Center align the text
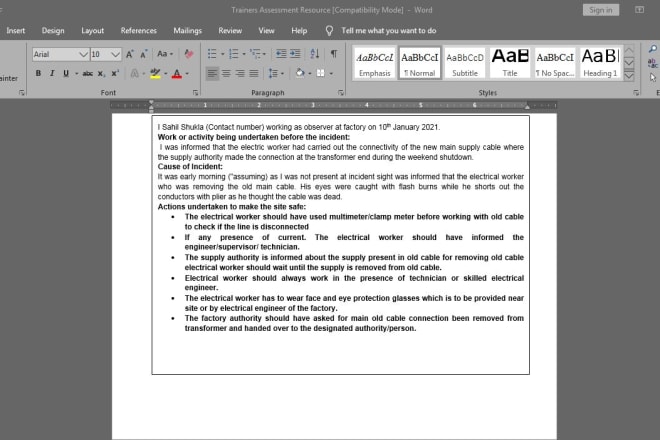The height and width of the screenshot is (440, 660). [226, 73]
